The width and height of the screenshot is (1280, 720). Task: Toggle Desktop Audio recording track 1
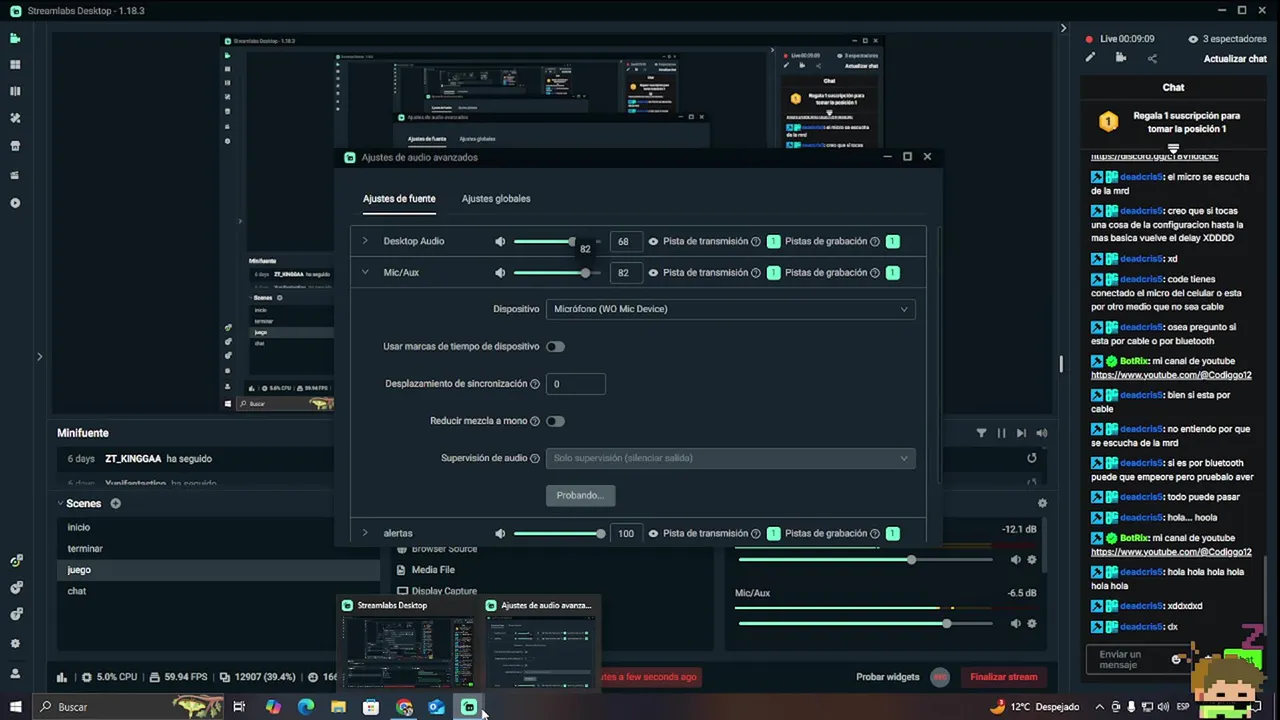pyautogui.click(x=892, y=241)
